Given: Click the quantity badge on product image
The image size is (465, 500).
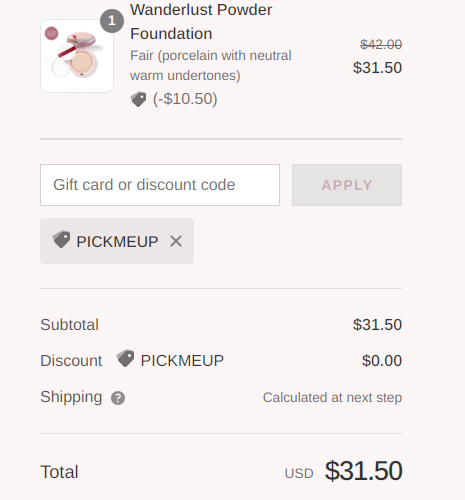Looking at the screenshot, I should pyautogui.click(x=112, y=21).
